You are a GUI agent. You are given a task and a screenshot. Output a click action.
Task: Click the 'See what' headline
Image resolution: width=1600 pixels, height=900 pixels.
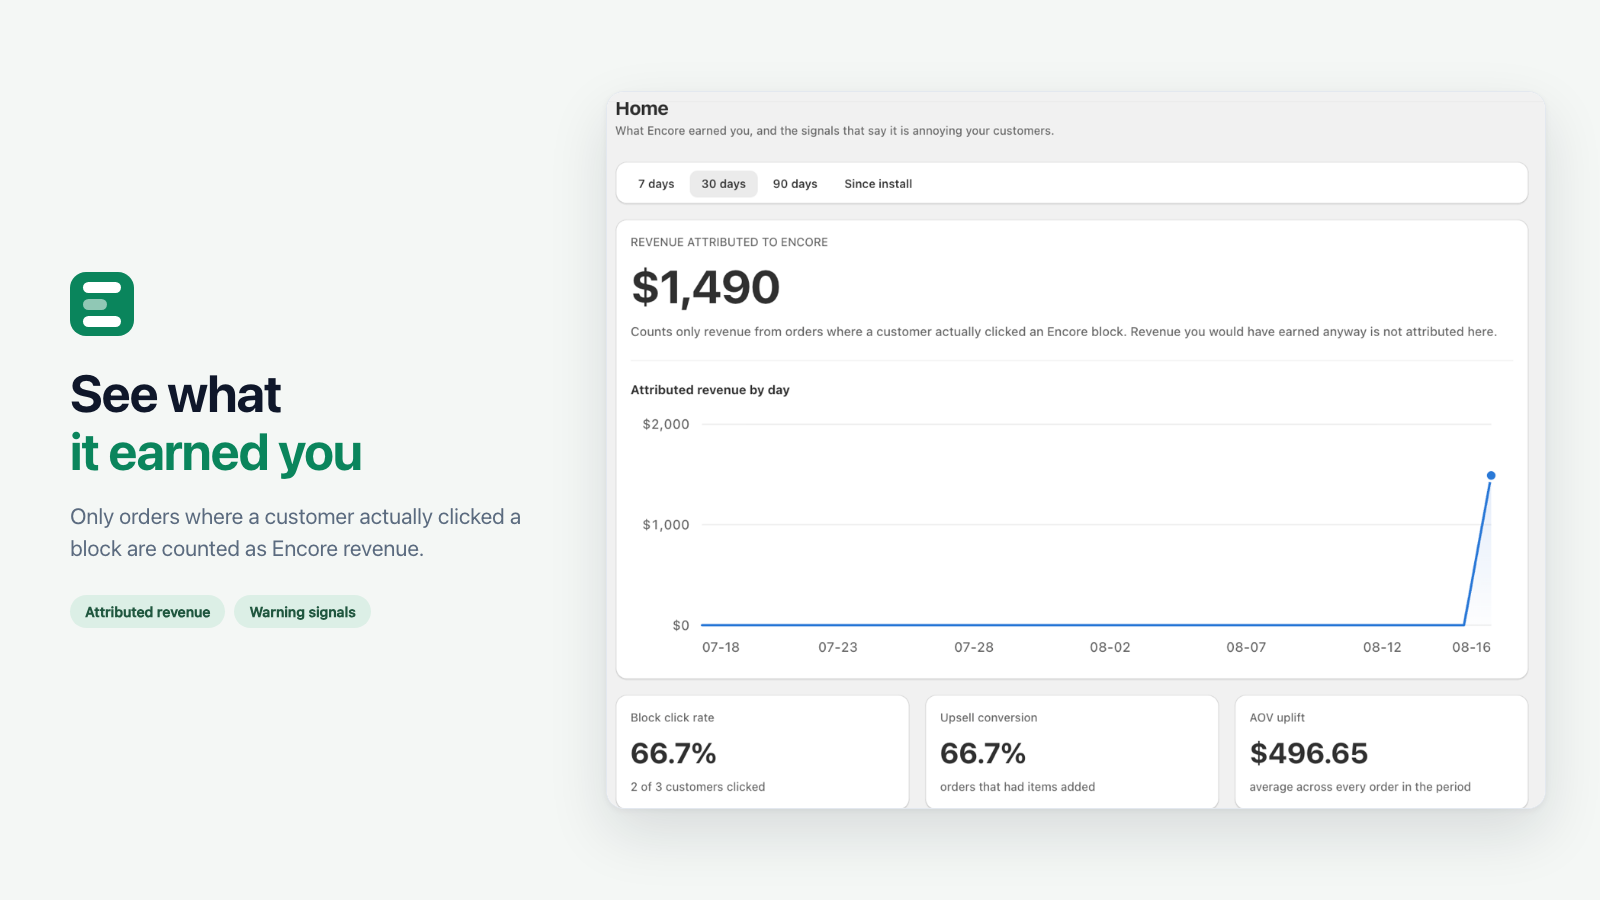(x=176, y=394)
